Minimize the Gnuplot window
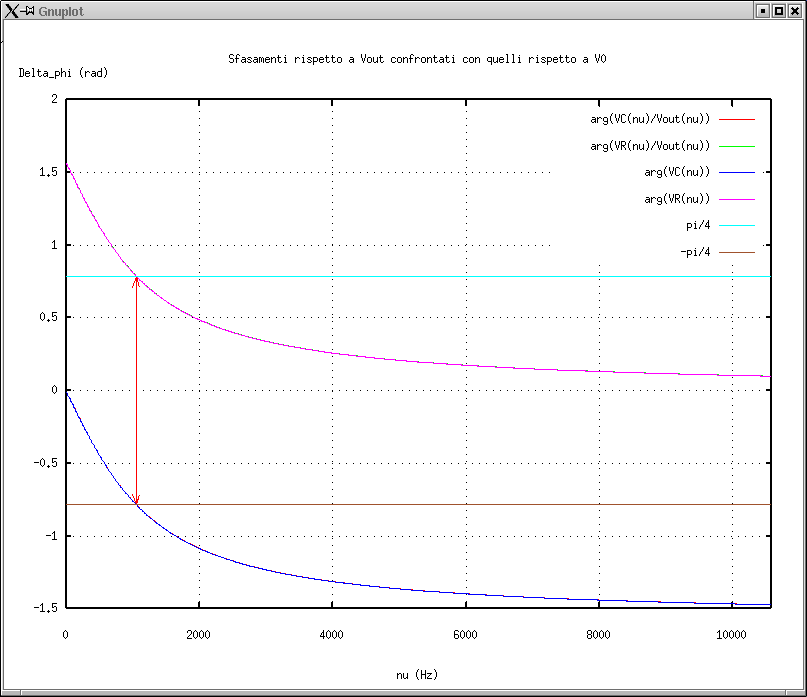 point(762,10)
